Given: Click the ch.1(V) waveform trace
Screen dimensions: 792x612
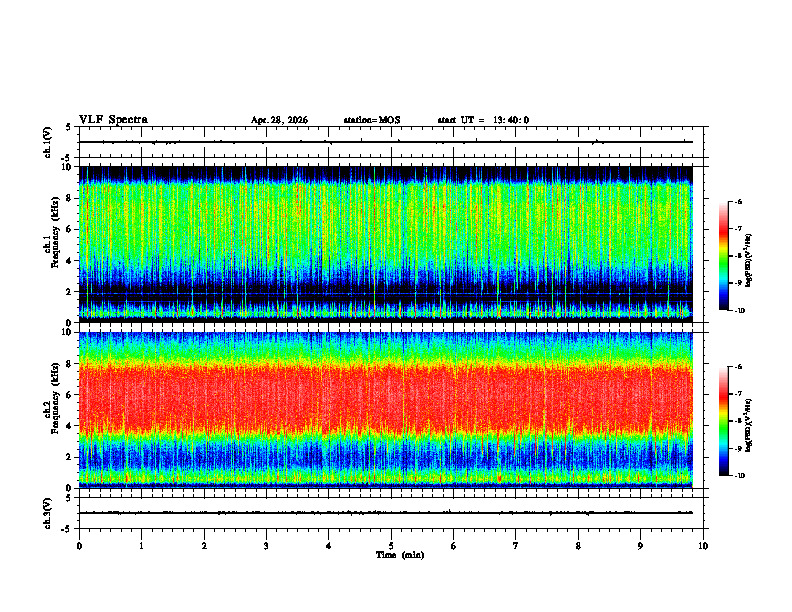Looking at the screenshot, I should click(386, 142).
